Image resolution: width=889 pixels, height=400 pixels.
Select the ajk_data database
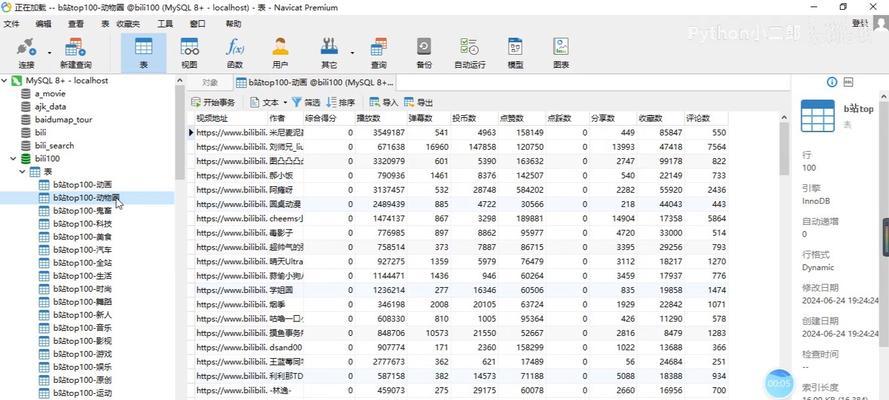(x=50, y=107)
